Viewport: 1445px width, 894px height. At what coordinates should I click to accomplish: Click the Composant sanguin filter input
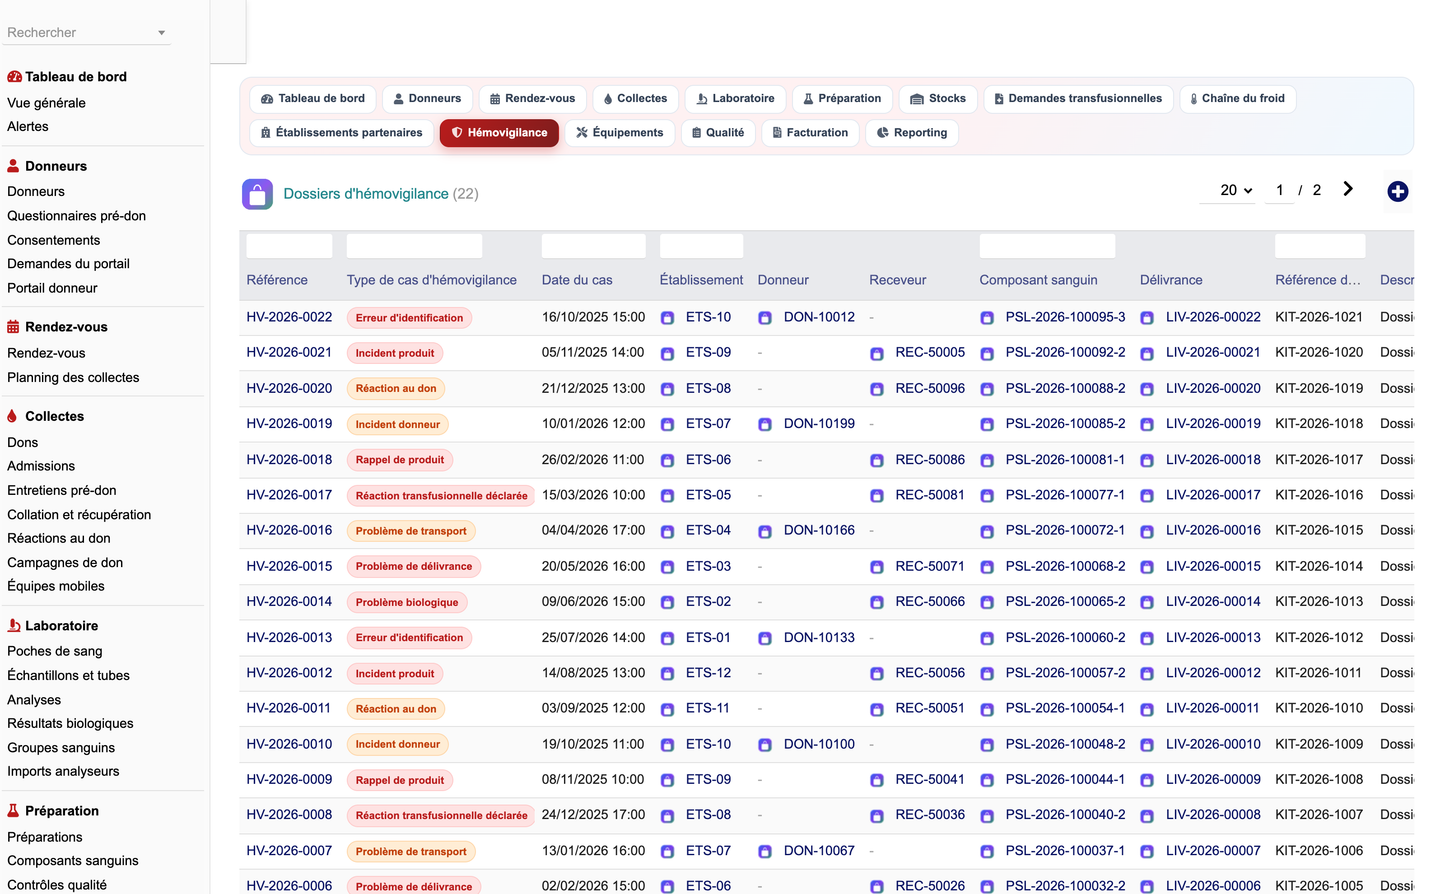click(1047, 246)
